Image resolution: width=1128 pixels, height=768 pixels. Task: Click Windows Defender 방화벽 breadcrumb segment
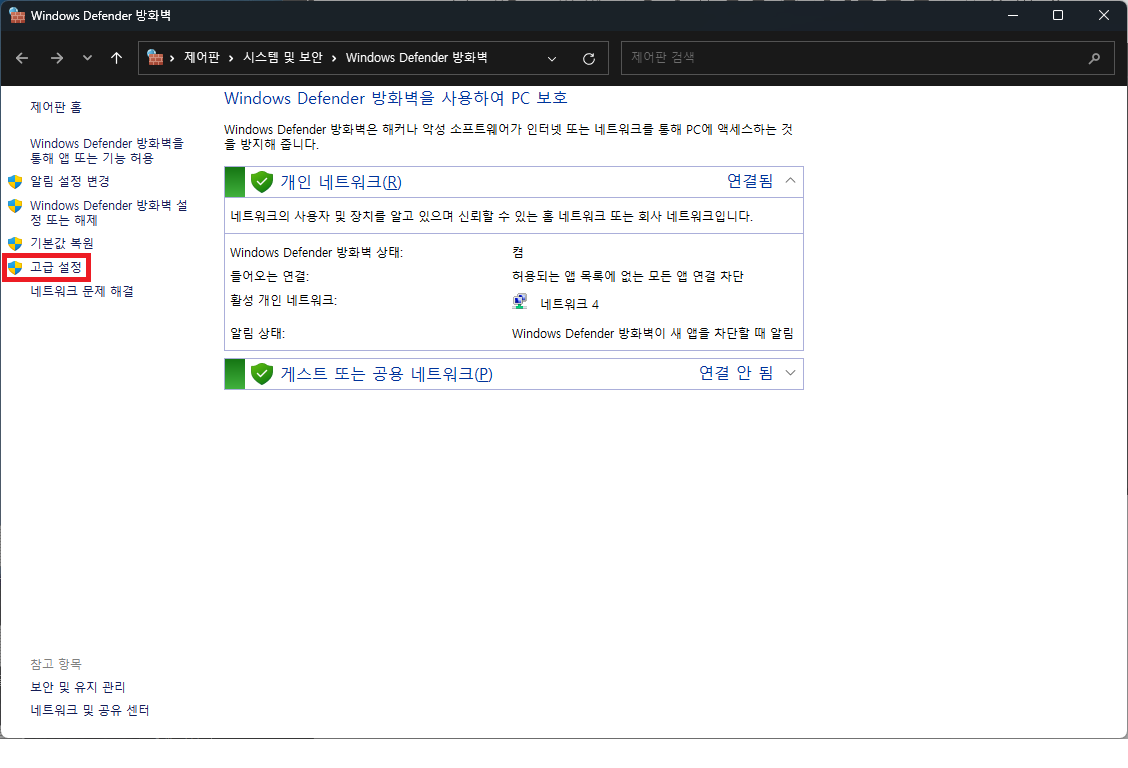point(417,58)
